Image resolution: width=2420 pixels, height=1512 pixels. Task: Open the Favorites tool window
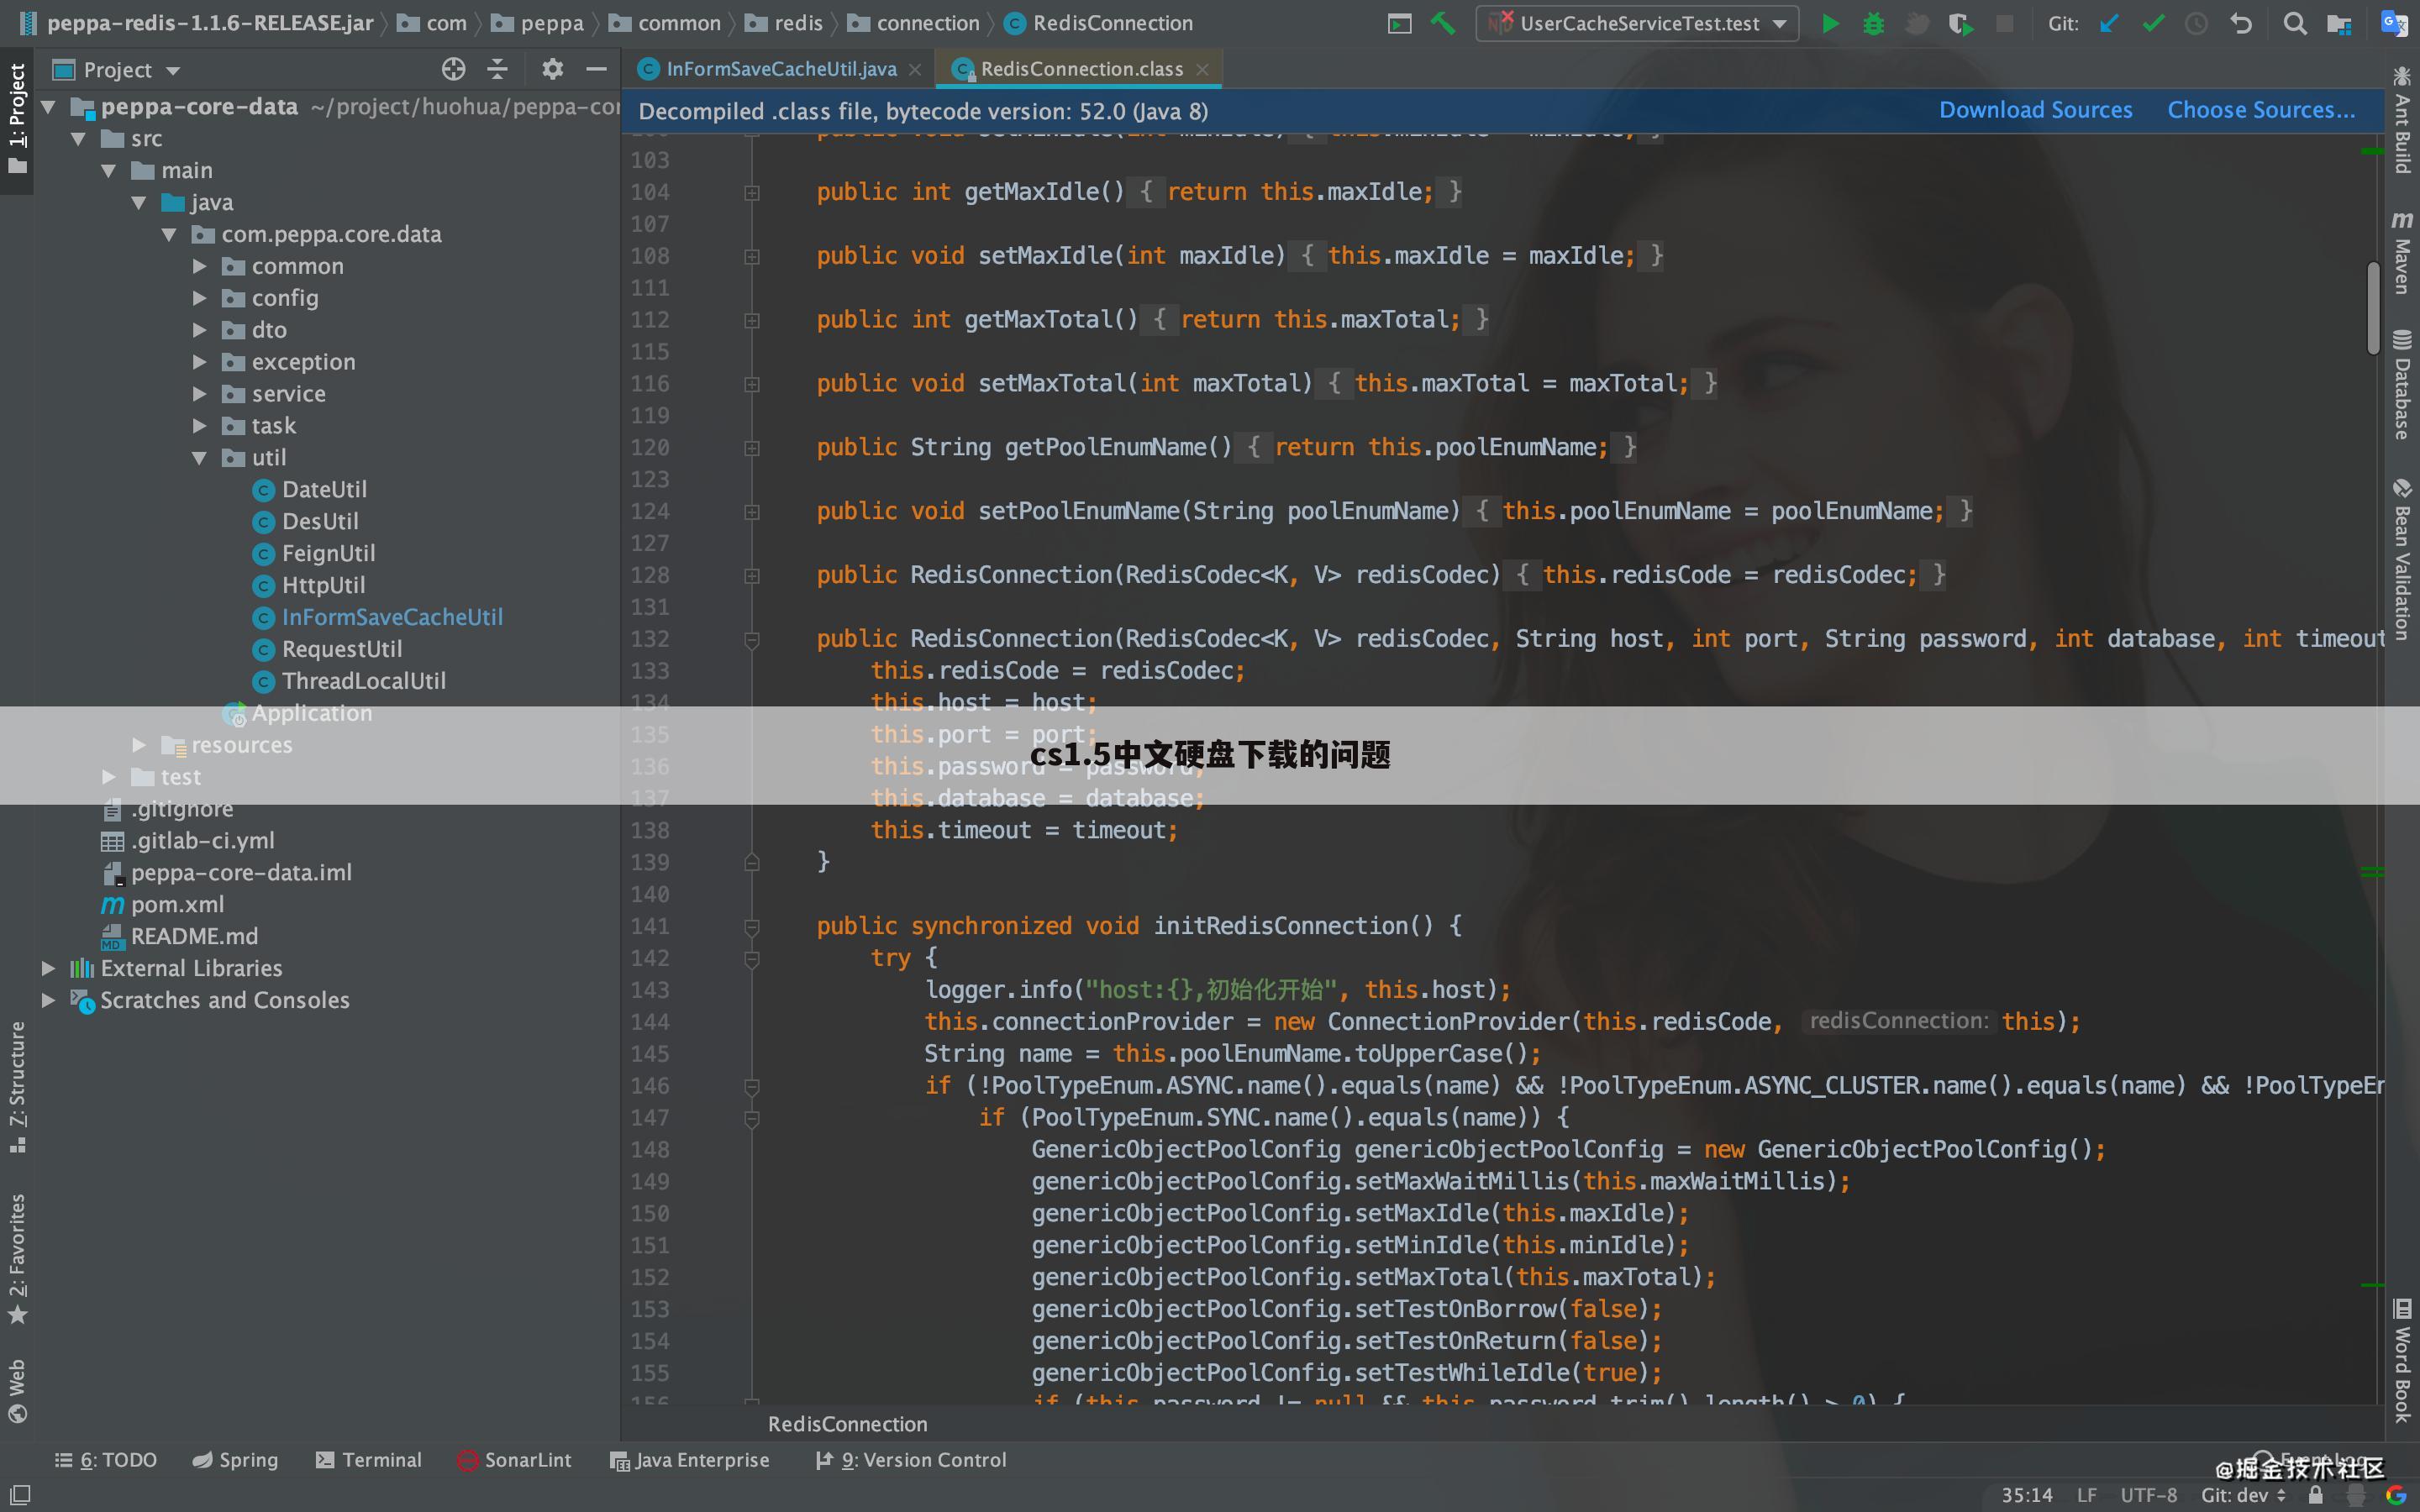pyautogui.click(x=17, y=1259)
